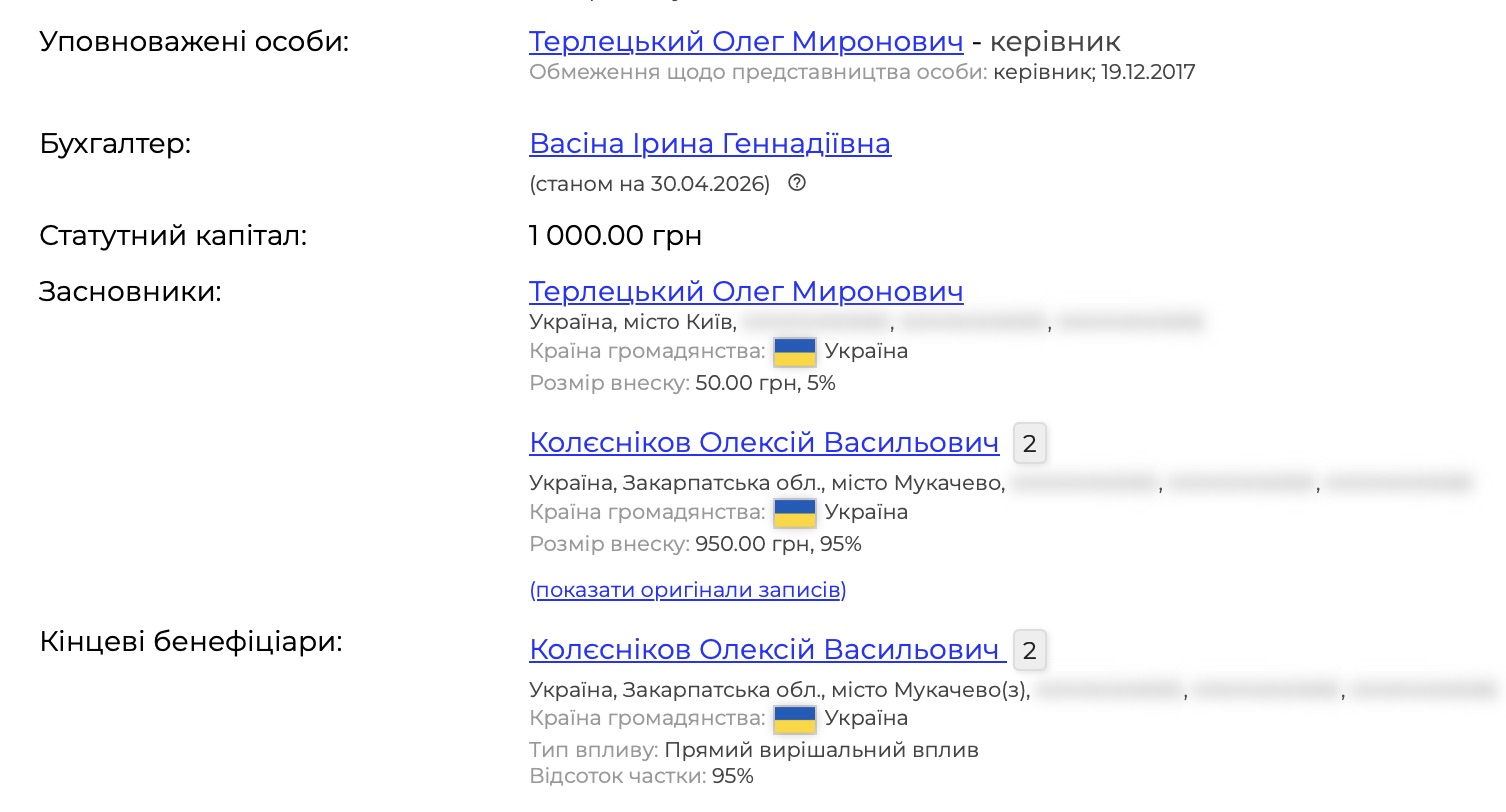Click Ukraine flag under founder Терлецький Олег Миронович
The width and height of the screenshot is (1506, 812).
click(x=795, y=352)
